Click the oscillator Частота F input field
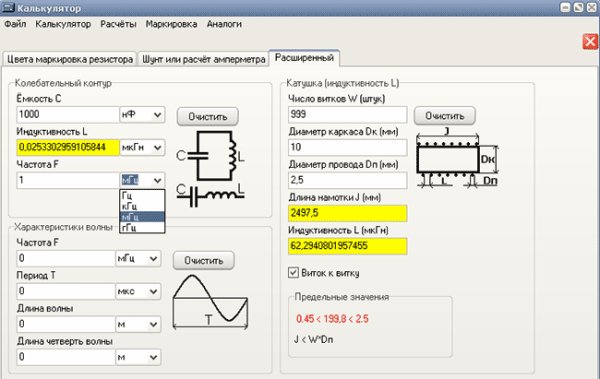Screen dimensions: 600x379 pyautogui.click(x=68, y=180)
